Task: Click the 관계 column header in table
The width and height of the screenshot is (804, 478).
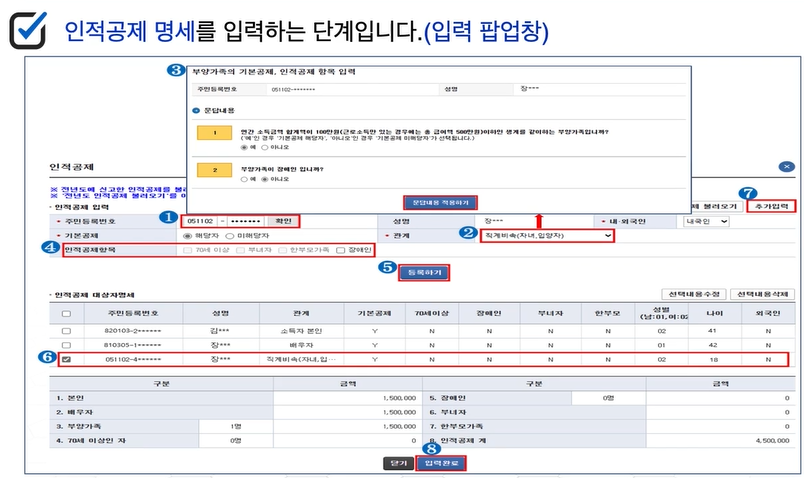Action: point(301,313)
